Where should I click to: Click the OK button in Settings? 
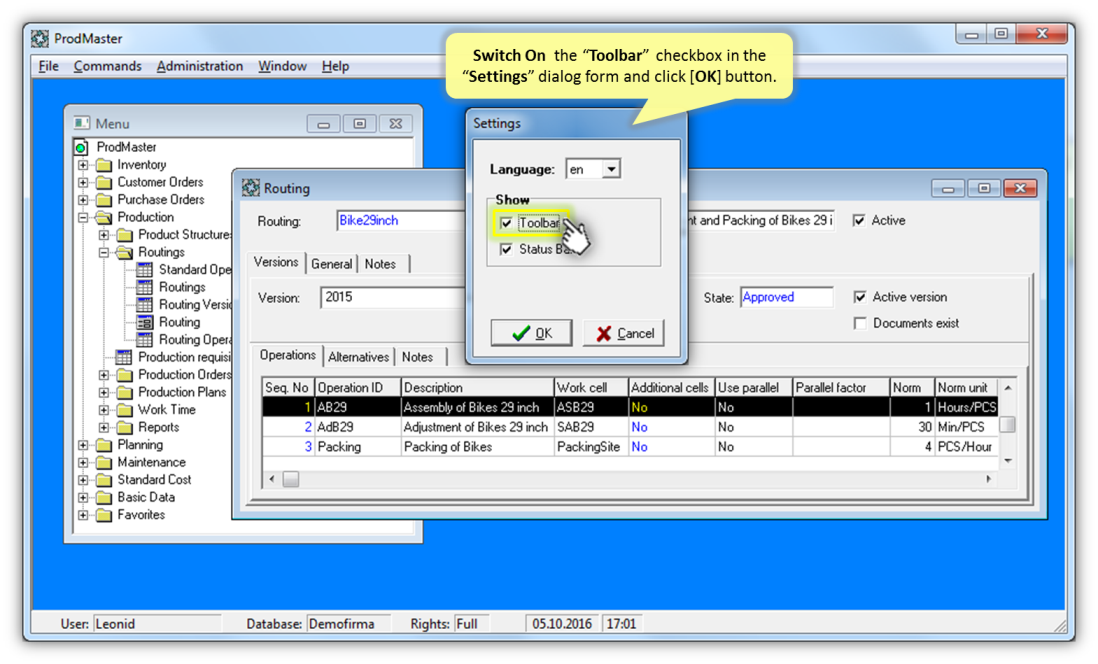pyautogui.click(x=531, y=333)
